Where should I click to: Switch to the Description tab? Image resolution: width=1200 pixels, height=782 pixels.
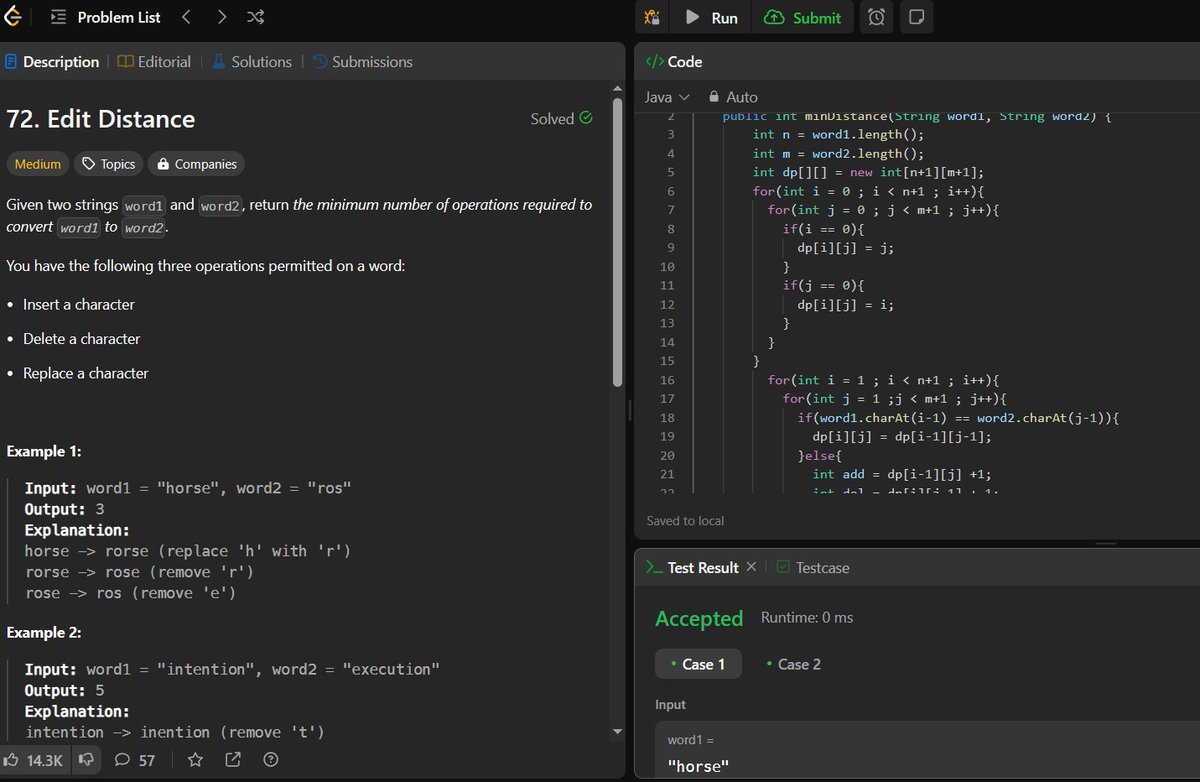52,62
